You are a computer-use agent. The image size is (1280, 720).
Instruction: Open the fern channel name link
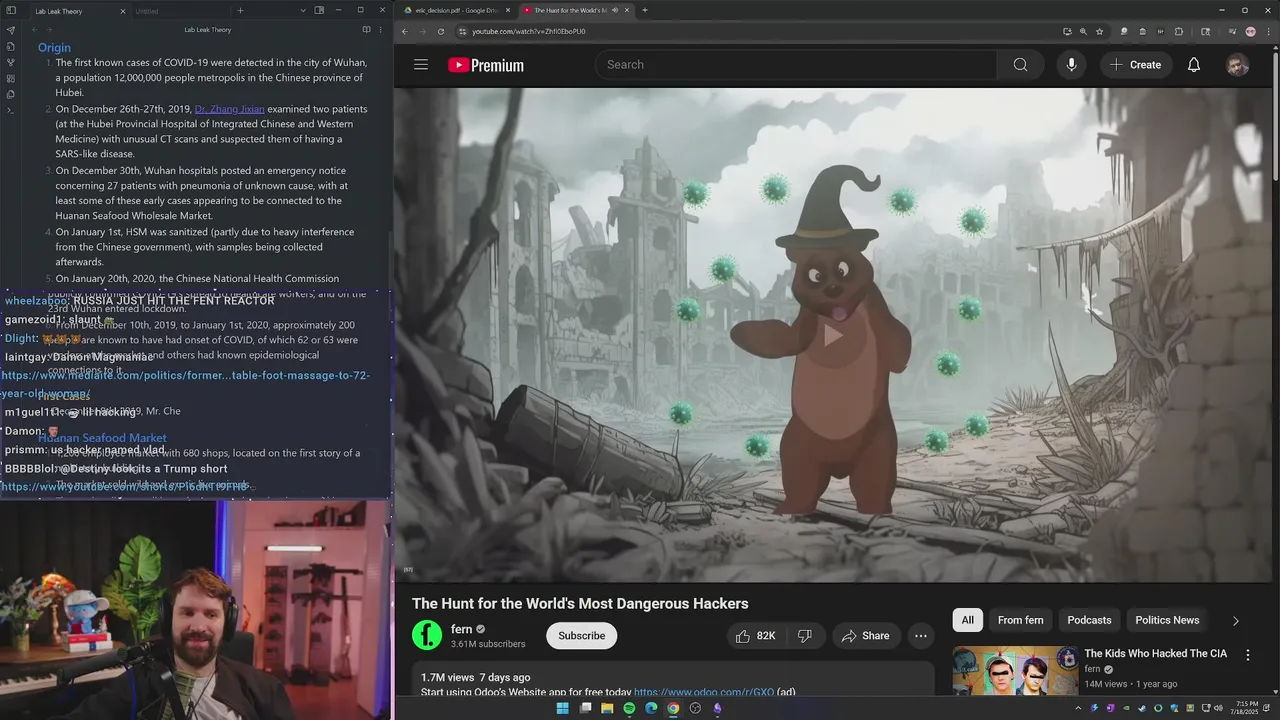tap(461, 629)
